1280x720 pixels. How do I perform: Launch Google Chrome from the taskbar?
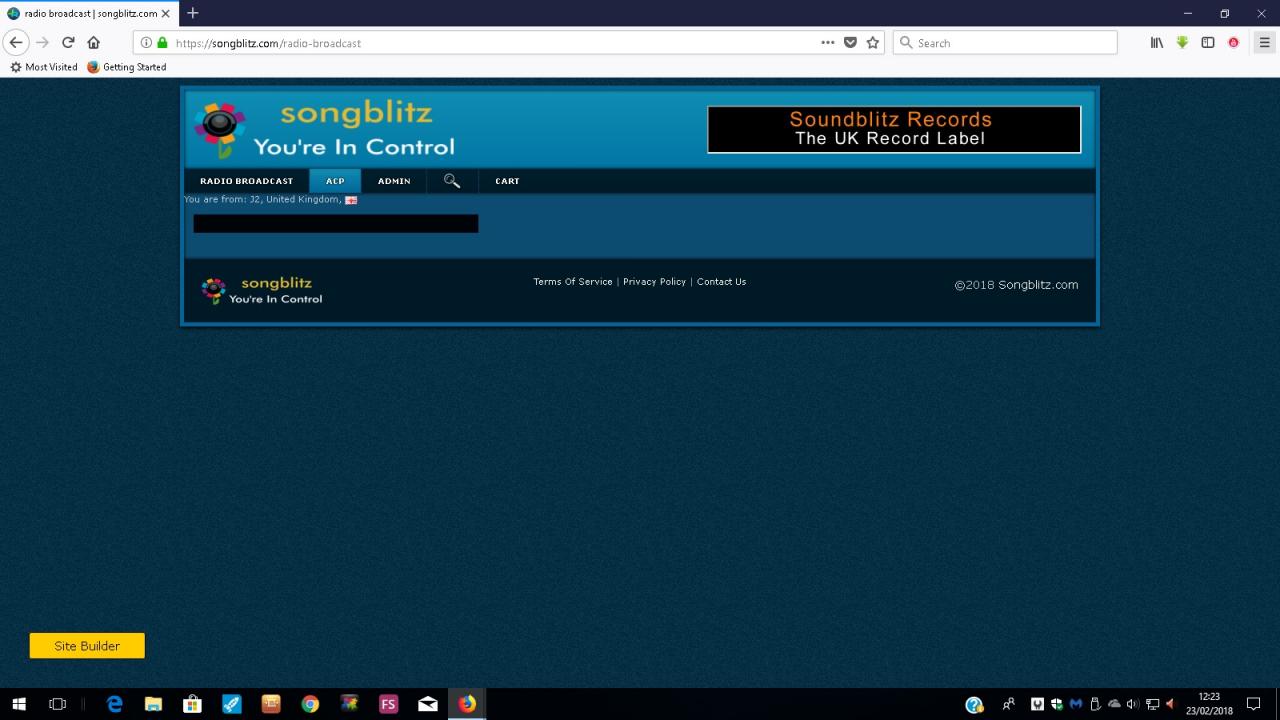click(310, 704)
